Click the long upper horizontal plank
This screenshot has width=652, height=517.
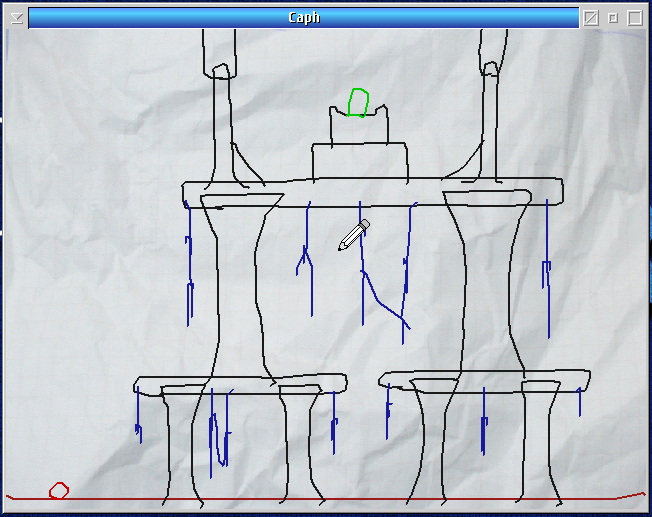(372, 192)
